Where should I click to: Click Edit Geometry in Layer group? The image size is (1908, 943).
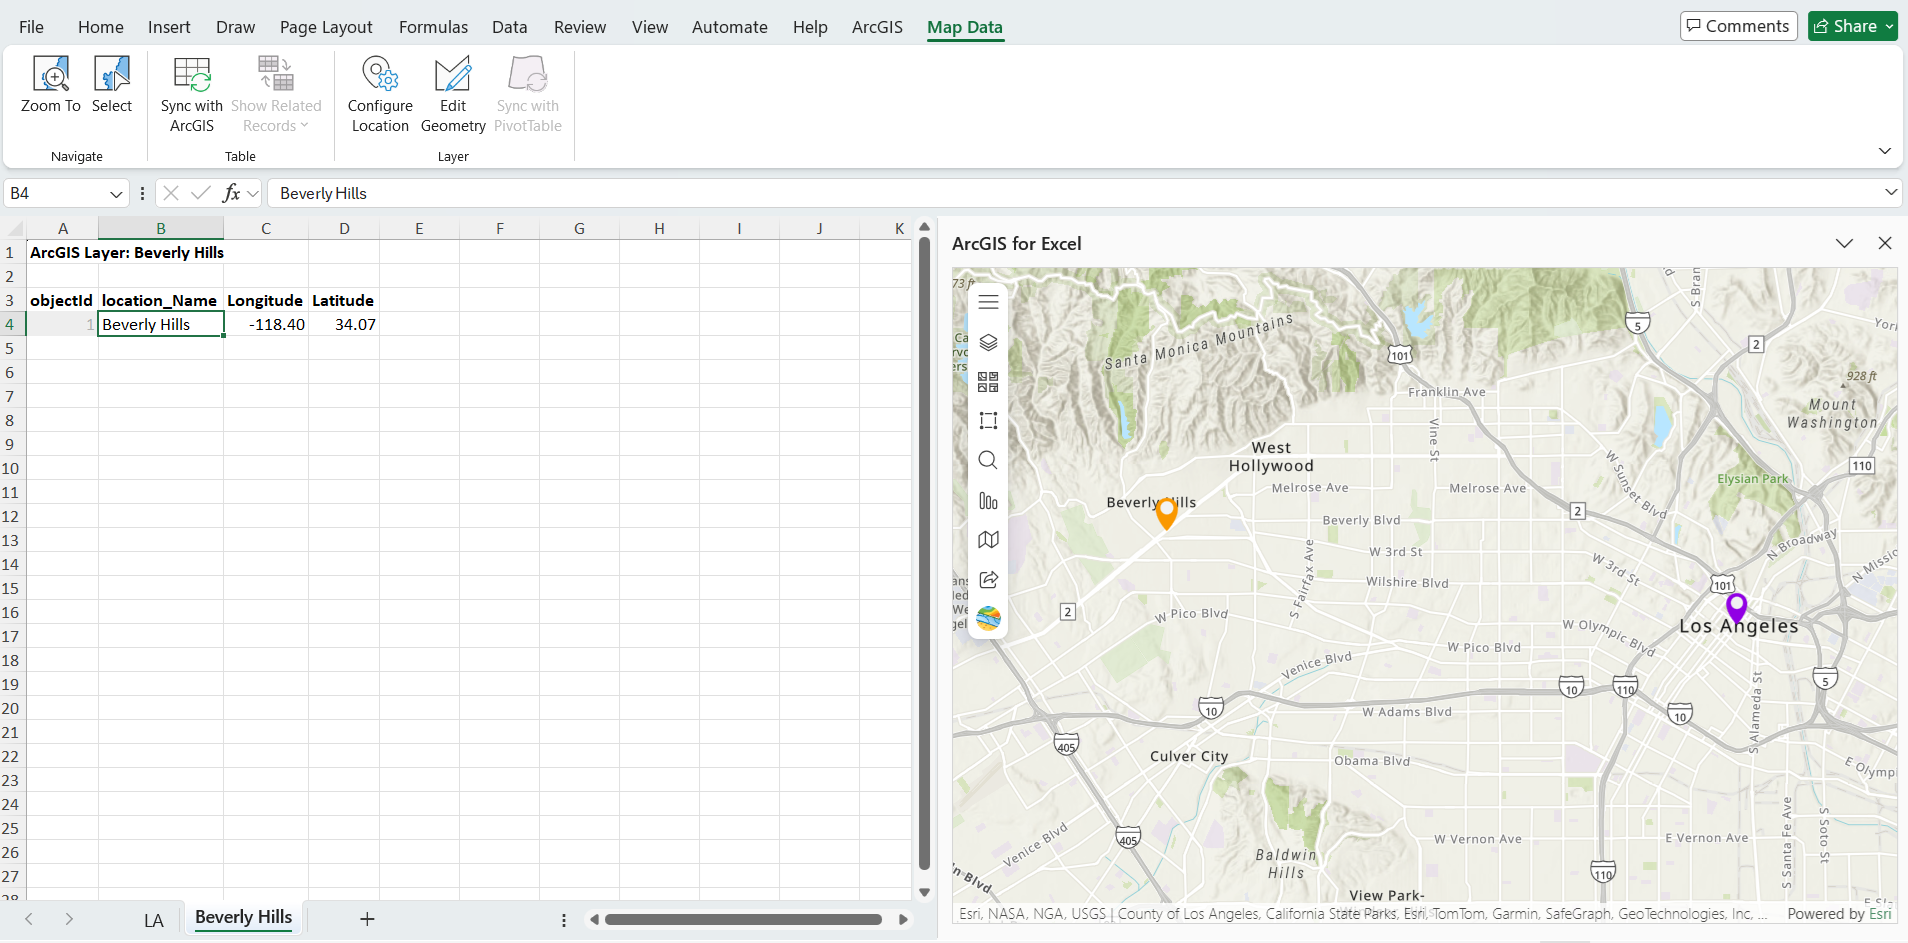(x=453, y=95)
